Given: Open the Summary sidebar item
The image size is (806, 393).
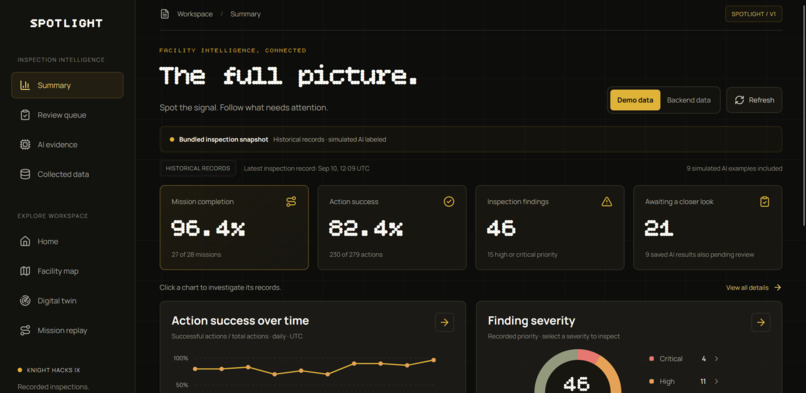Looking at the screenshot, I should pos(67,85).
